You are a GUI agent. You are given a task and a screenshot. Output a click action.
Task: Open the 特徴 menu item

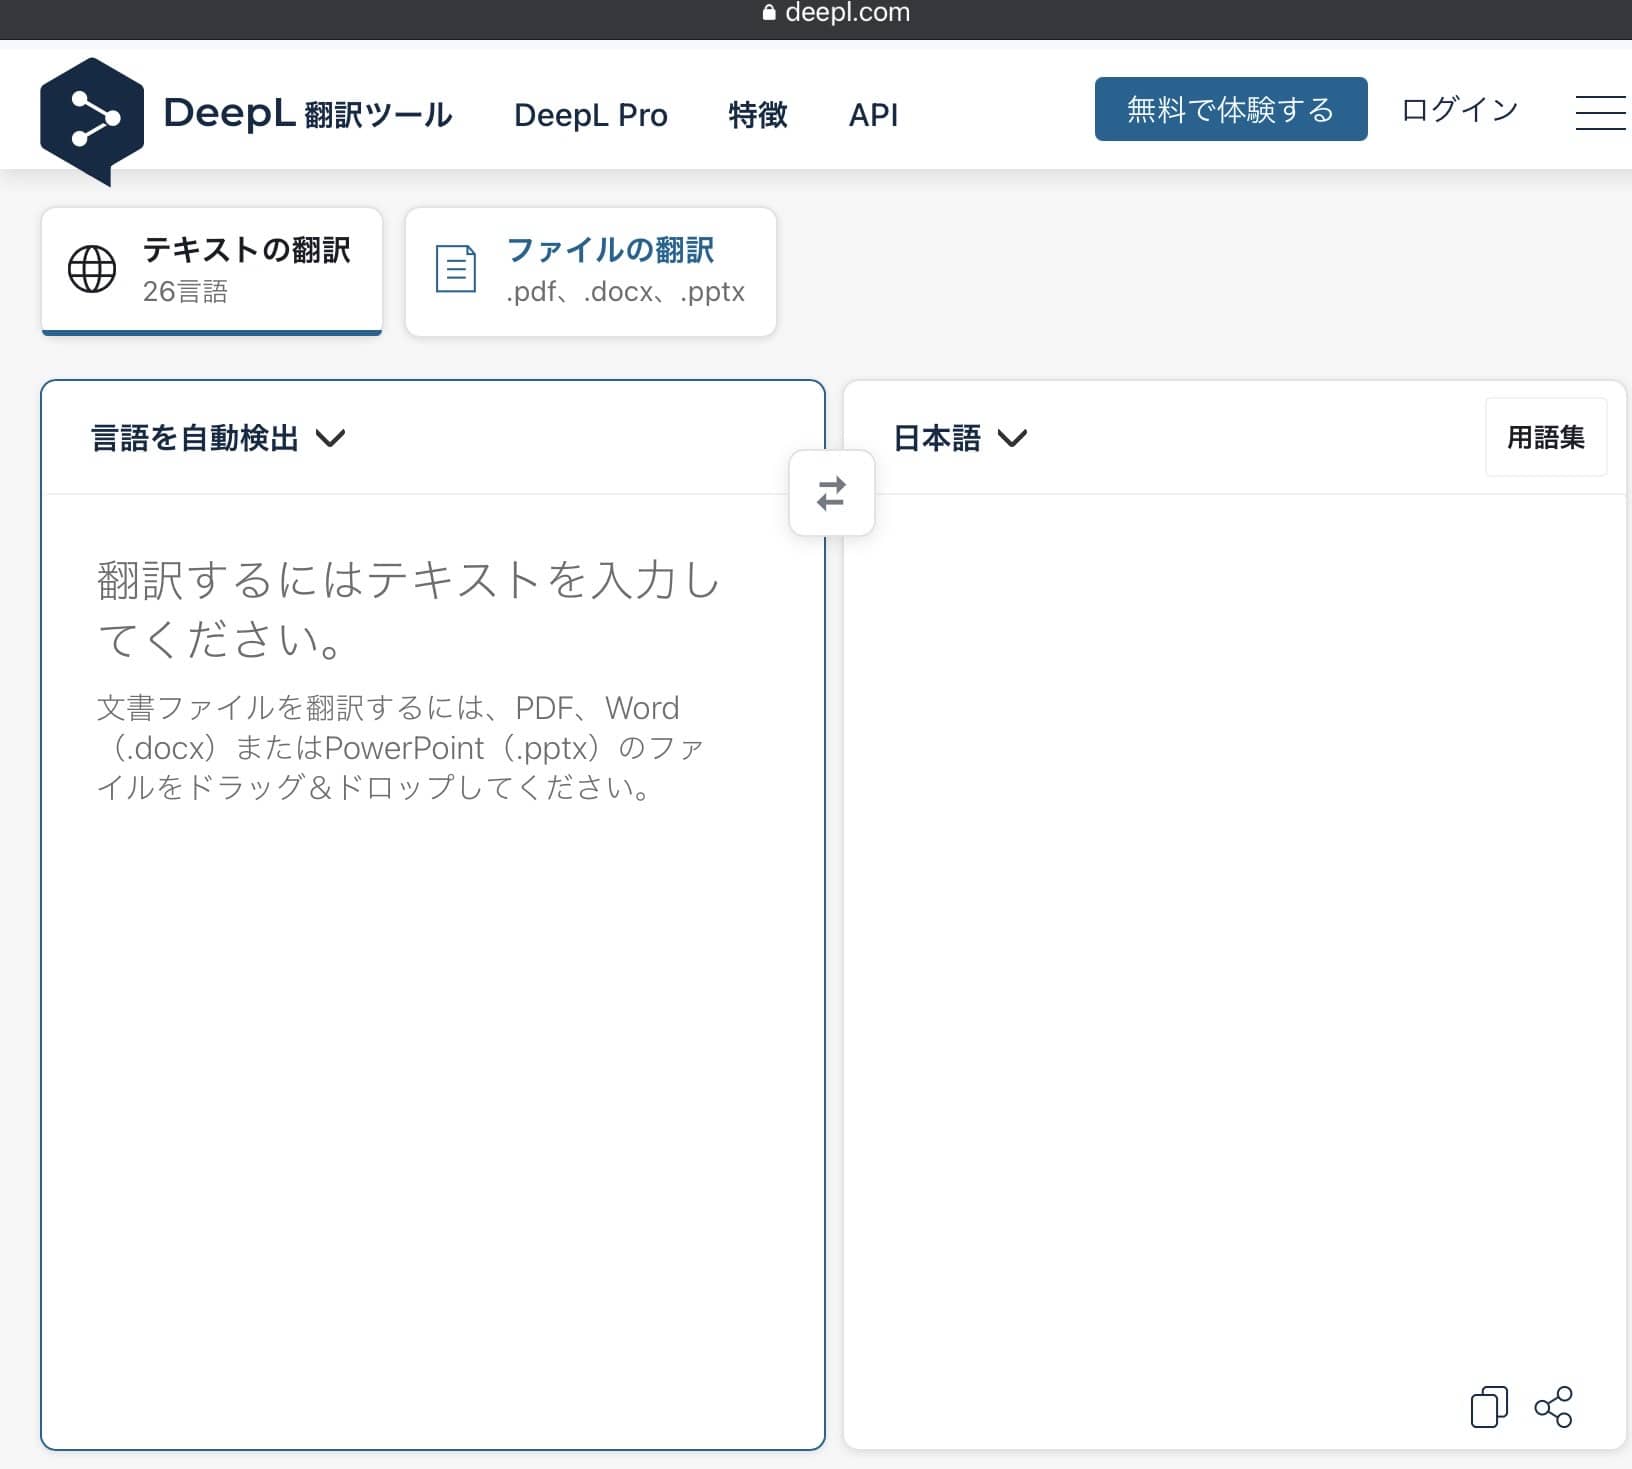click(x=758, y=115)
